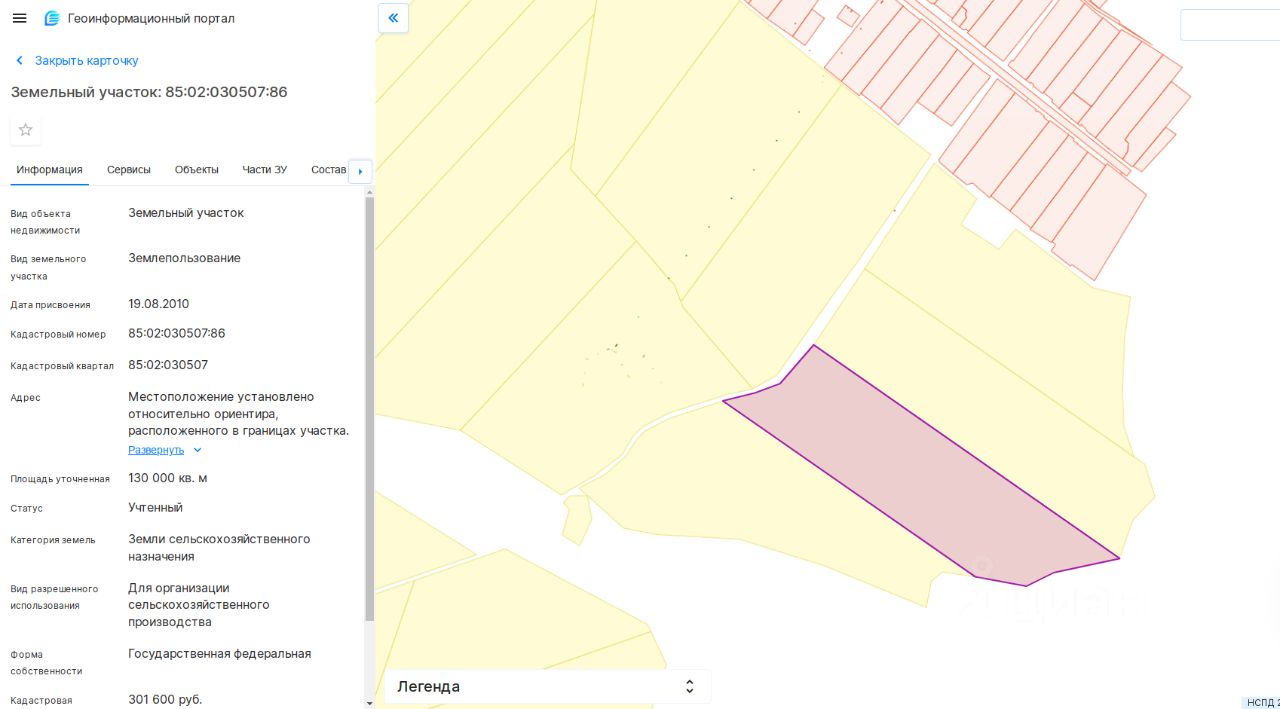Select the cadastral cost 301 600 руб.

(x=165, y=699)
